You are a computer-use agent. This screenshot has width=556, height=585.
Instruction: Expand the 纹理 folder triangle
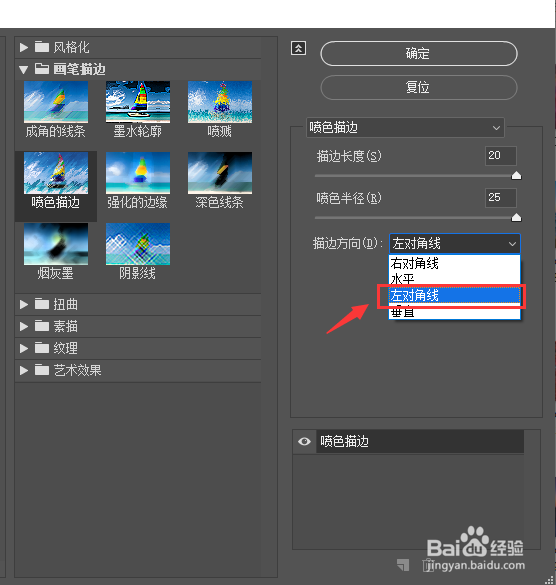pos(24,348)
